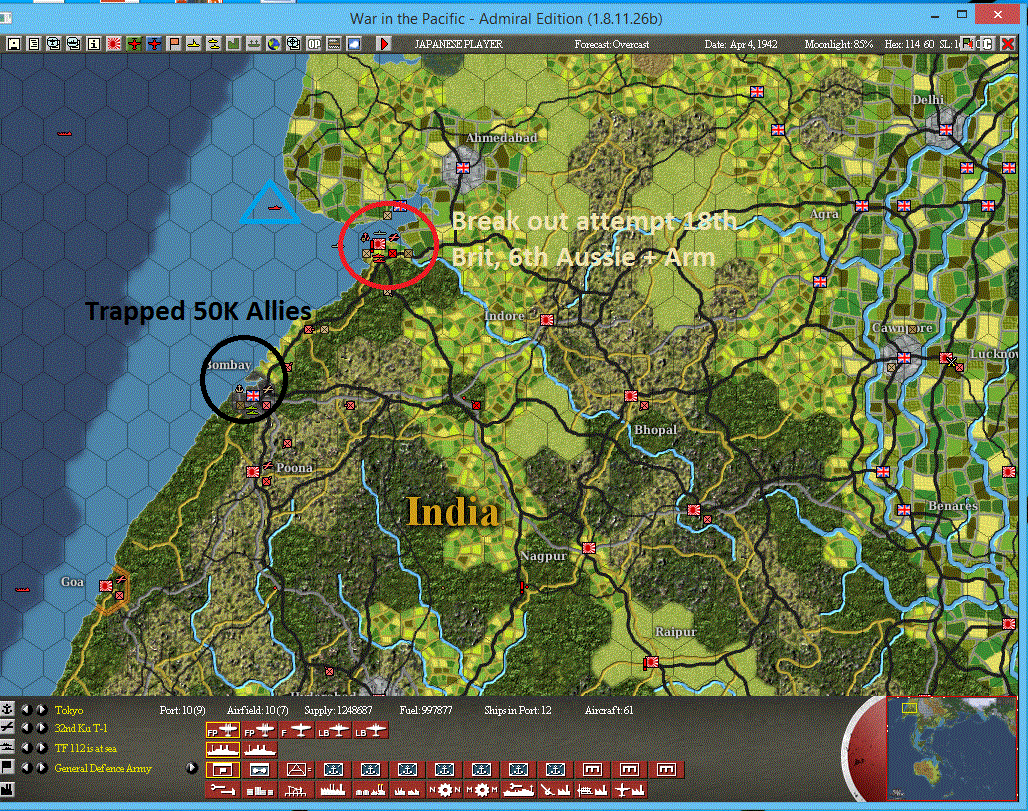
Task: Select the British unit at Bombay
Action: [x=252, y=395]
